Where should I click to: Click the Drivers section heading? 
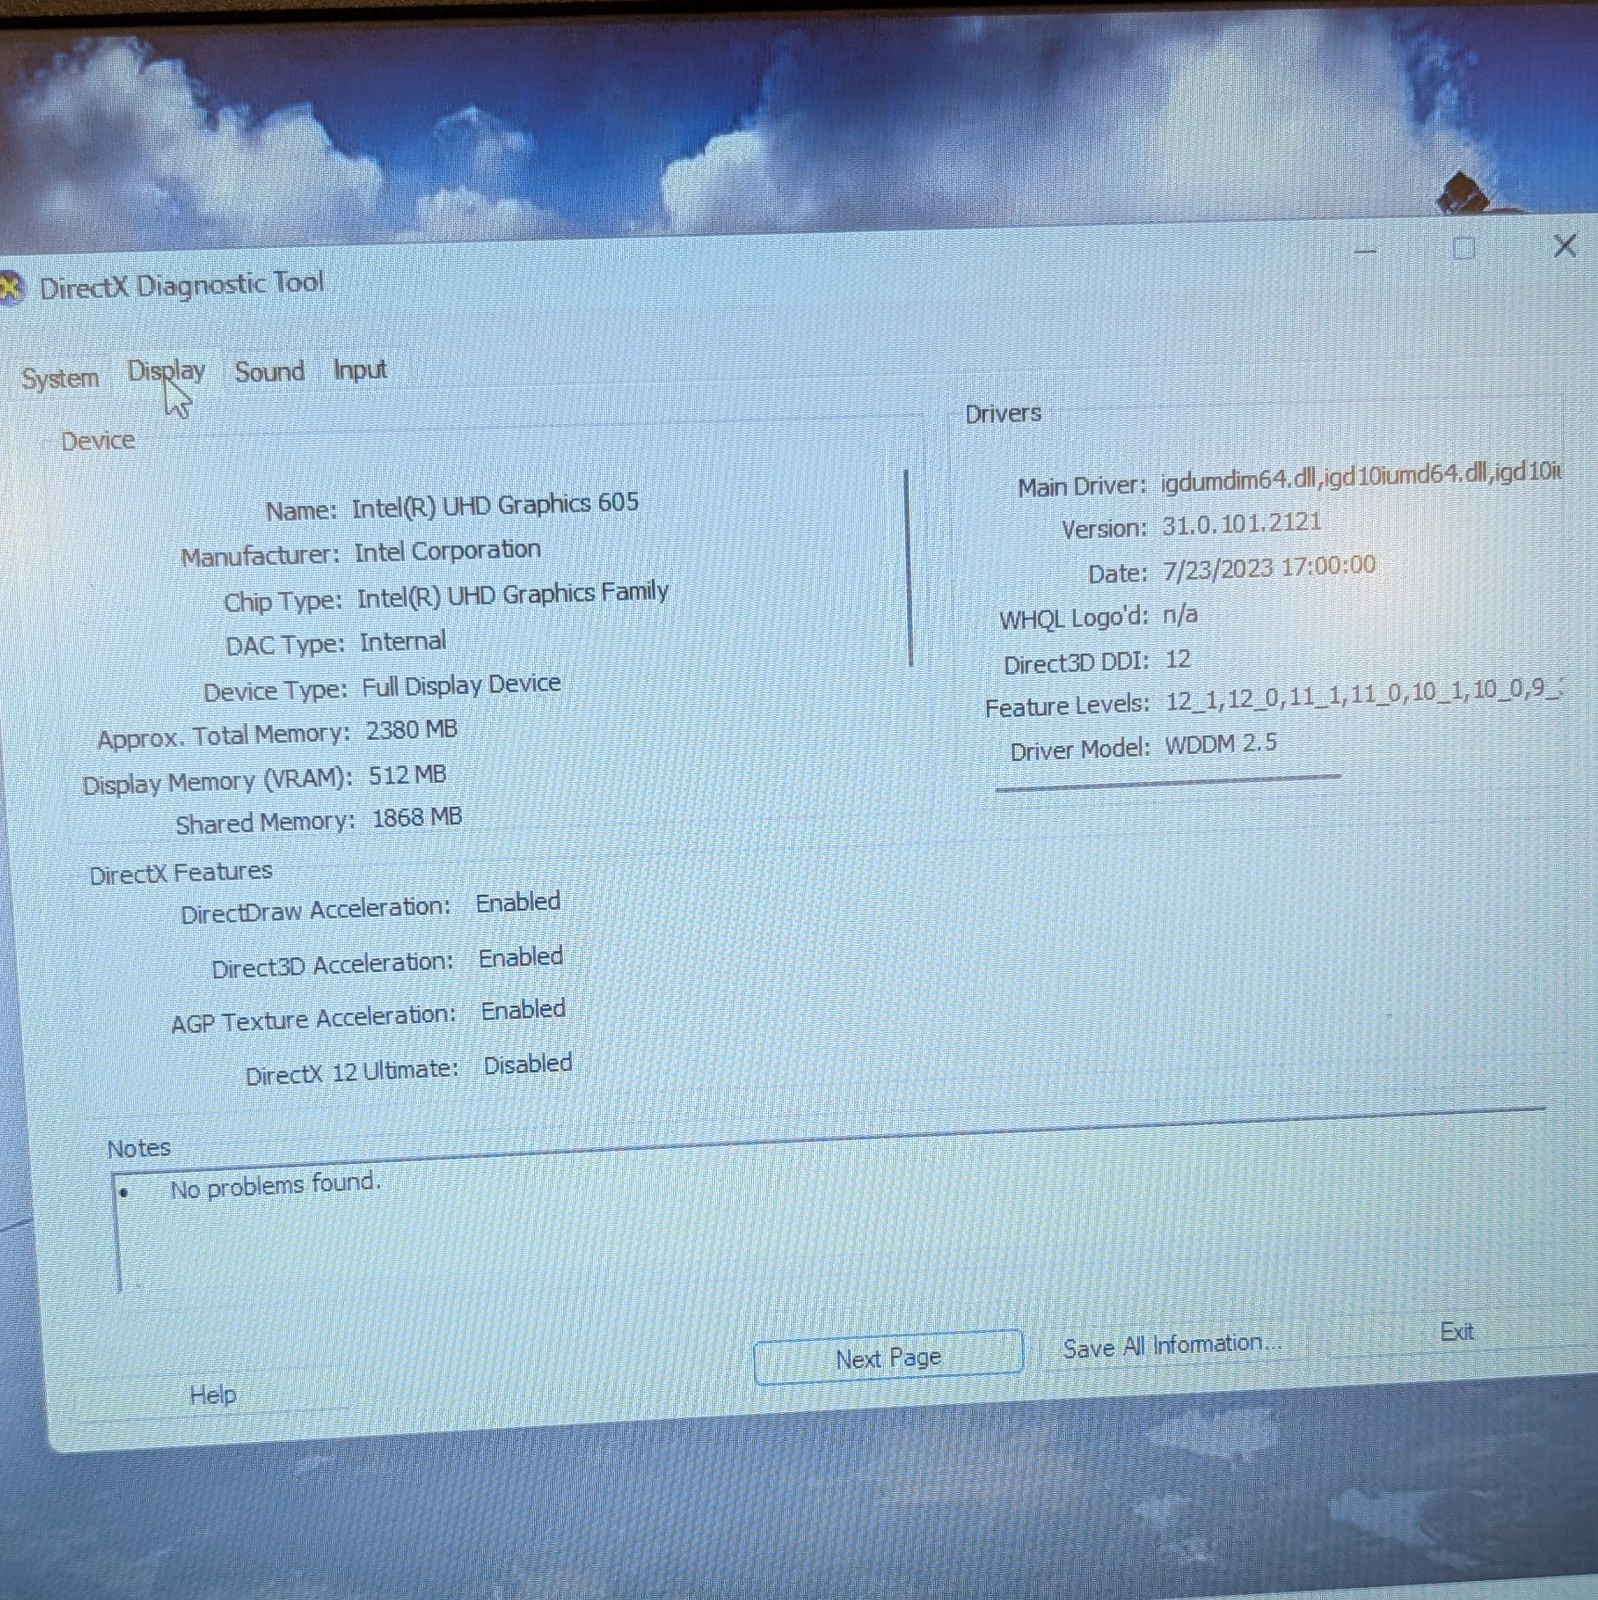[1003, 414]
